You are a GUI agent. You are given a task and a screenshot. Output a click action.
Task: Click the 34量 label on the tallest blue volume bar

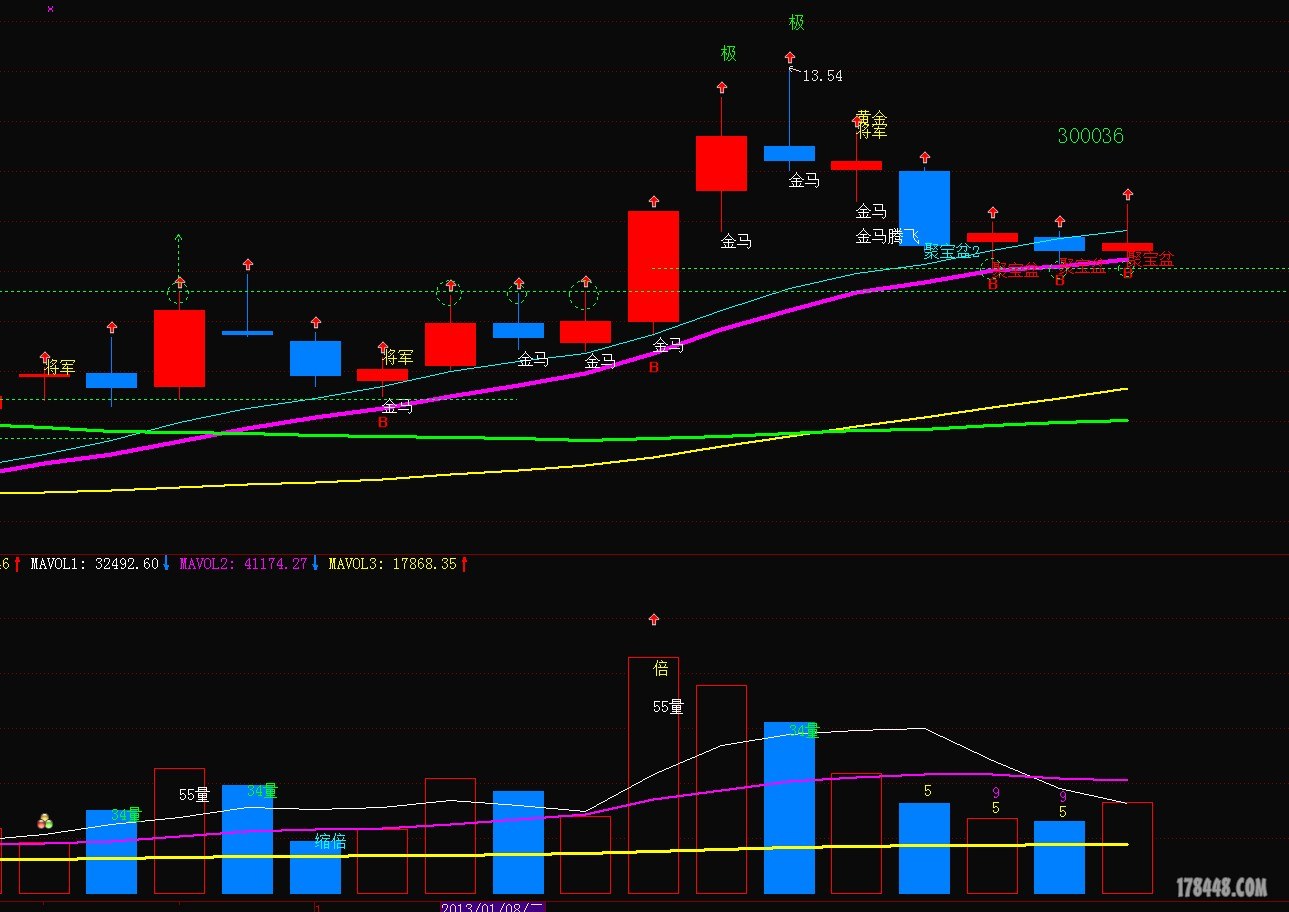(x=804, y=731)
